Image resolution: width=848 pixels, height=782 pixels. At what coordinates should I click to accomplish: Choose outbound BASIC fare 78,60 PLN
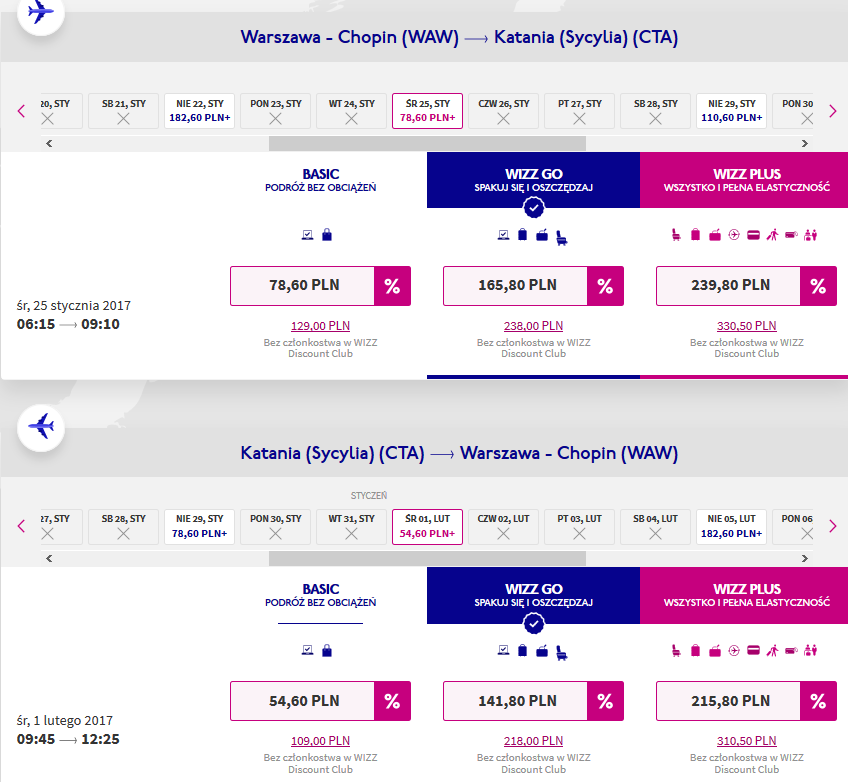point(302,286)
